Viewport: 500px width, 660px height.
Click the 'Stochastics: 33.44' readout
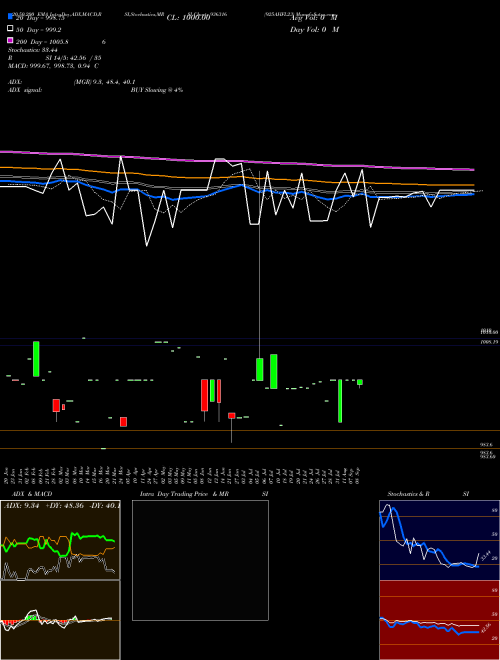32,50
